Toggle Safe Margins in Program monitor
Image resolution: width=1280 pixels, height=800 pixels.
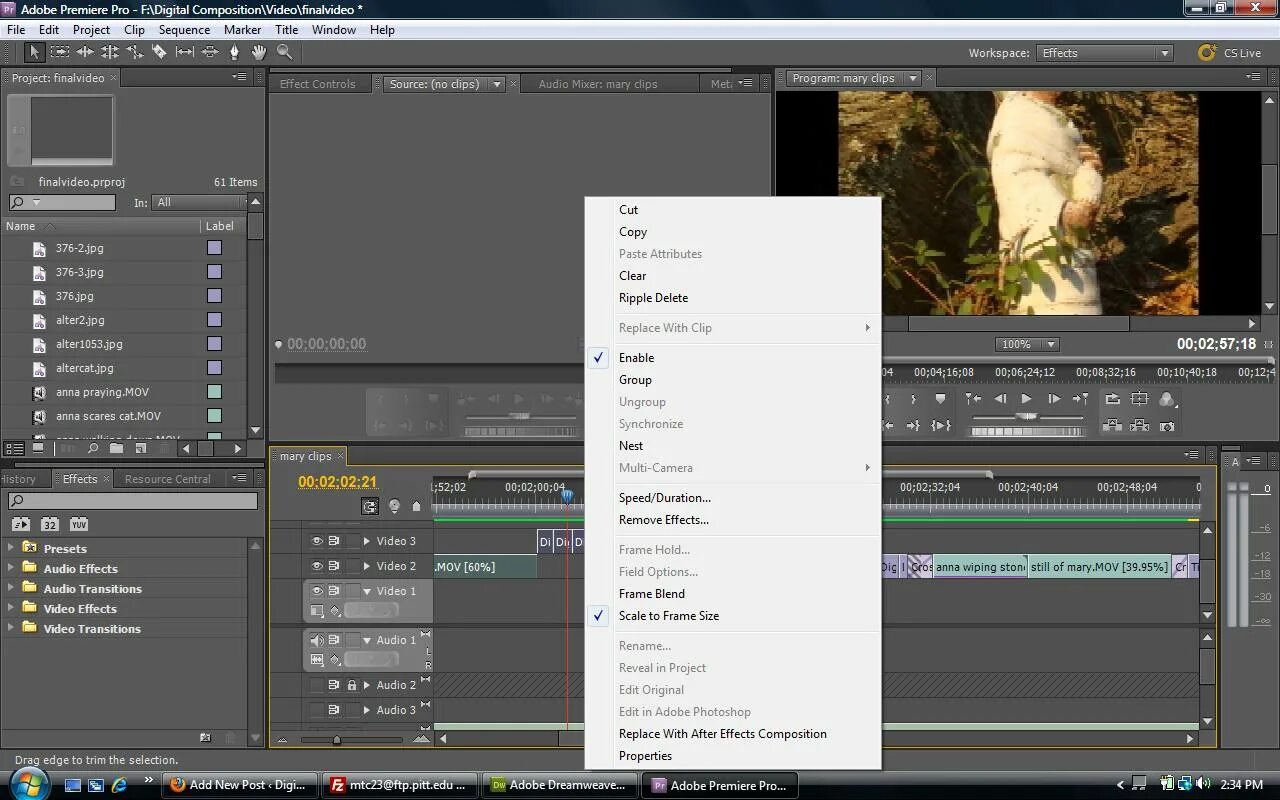click(x=1139, y=399)
